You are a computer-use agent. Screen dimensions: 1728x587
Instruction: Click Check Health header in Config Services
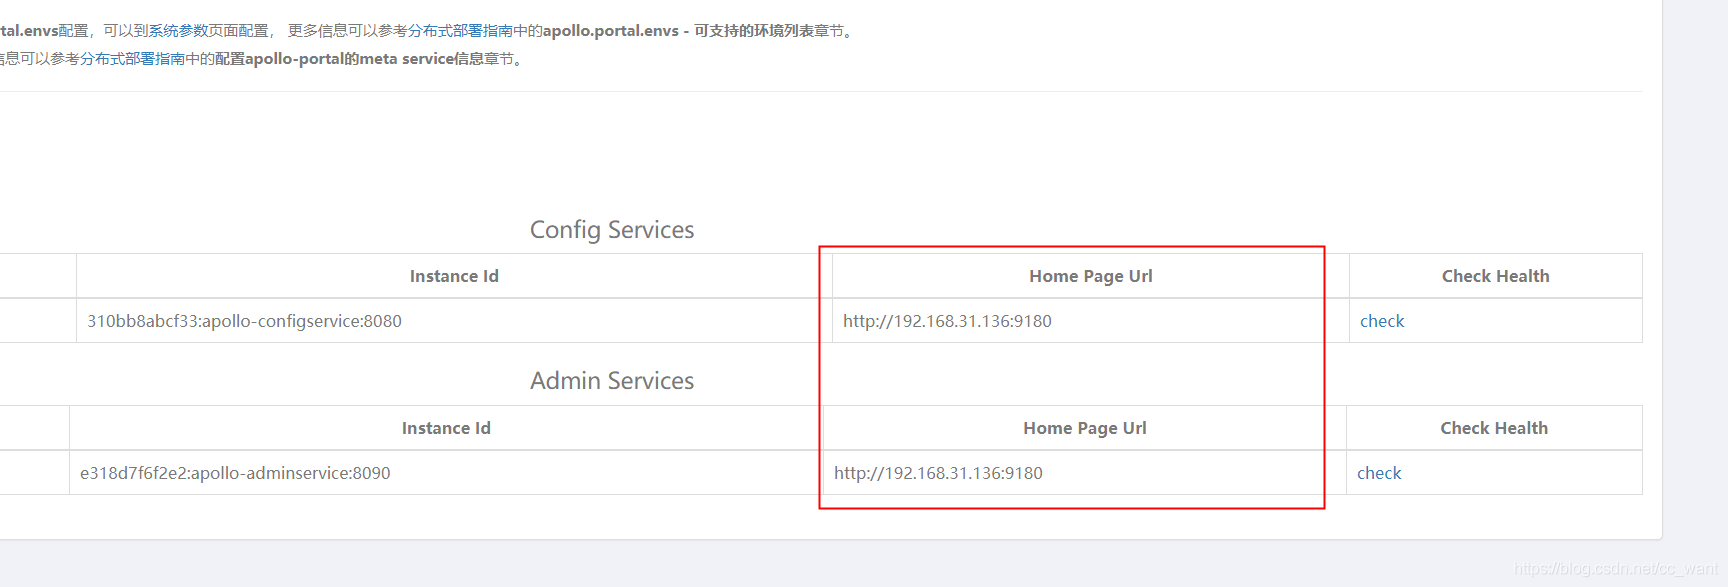1495,277
